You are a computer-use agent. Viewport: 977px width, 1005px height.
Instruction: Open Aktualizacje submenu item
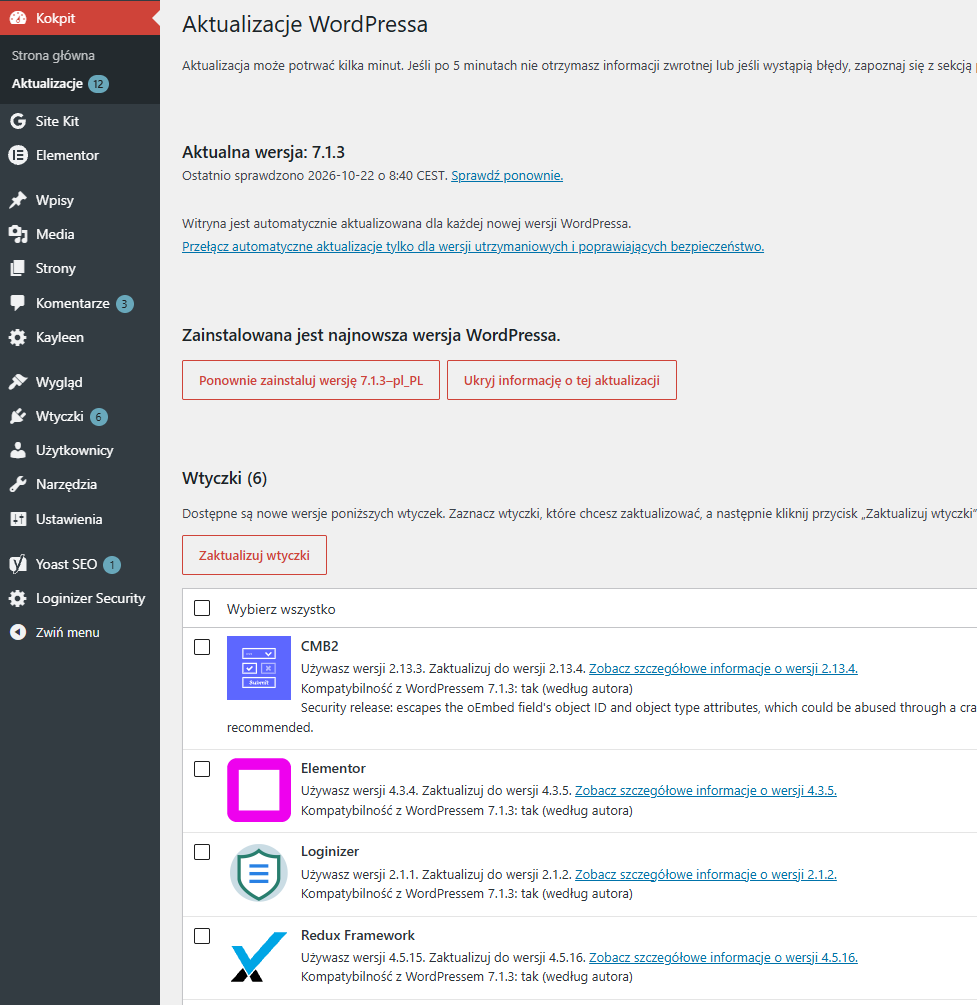pyautogui.click(x=47, y=83)
